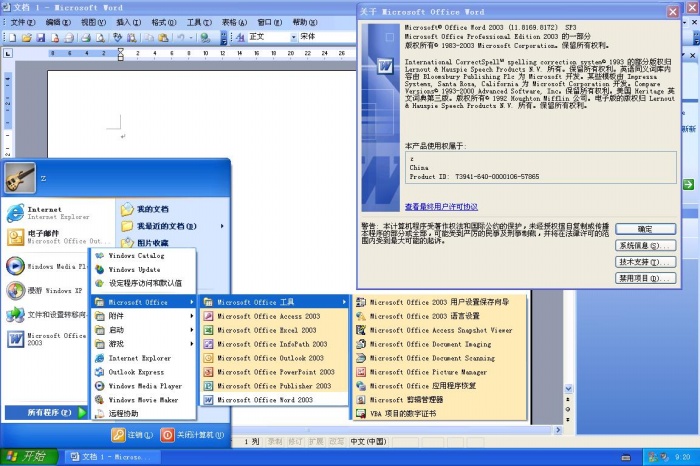Toggle 修订 track changes status bar indicator
The width and height of the screenshot is (700, 466).
click(x=295, y=441)
